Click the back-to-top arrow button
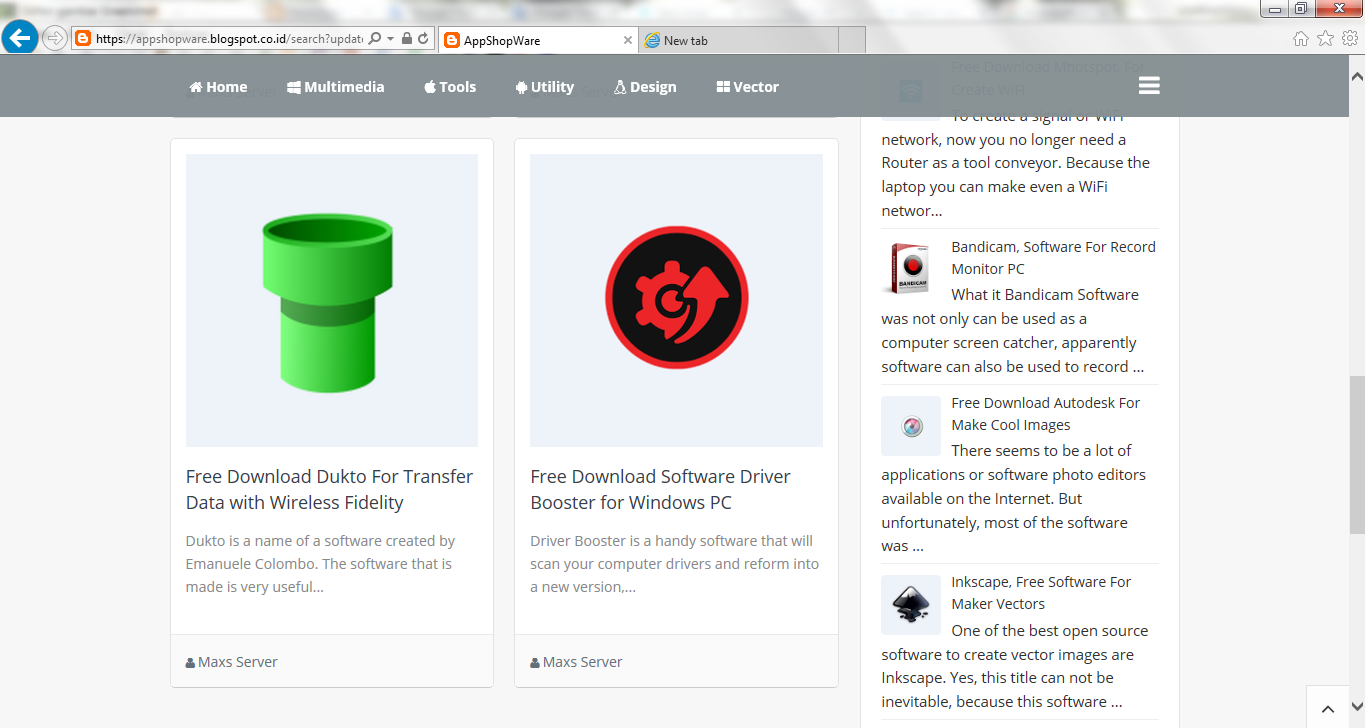This screenshot has width=1365, height=728. (x=1329, y=709)
